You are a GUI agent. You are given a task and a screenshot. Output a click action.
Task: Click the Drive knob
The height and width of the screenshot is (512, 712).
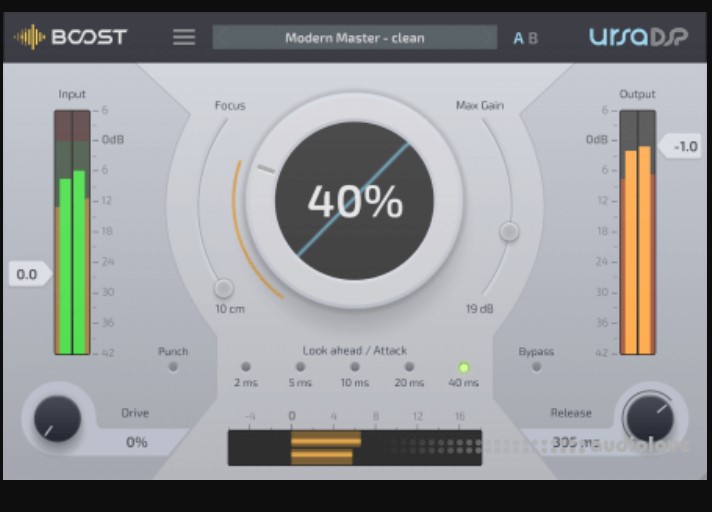57,418
